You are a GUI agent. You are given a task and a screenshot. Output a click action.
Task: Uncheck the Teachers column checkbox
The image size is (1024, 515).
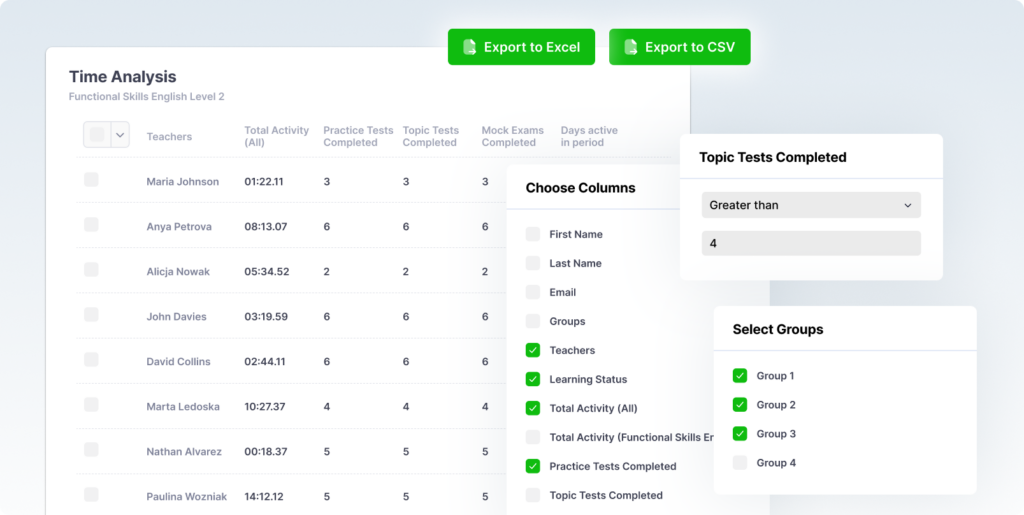(533, 351)
